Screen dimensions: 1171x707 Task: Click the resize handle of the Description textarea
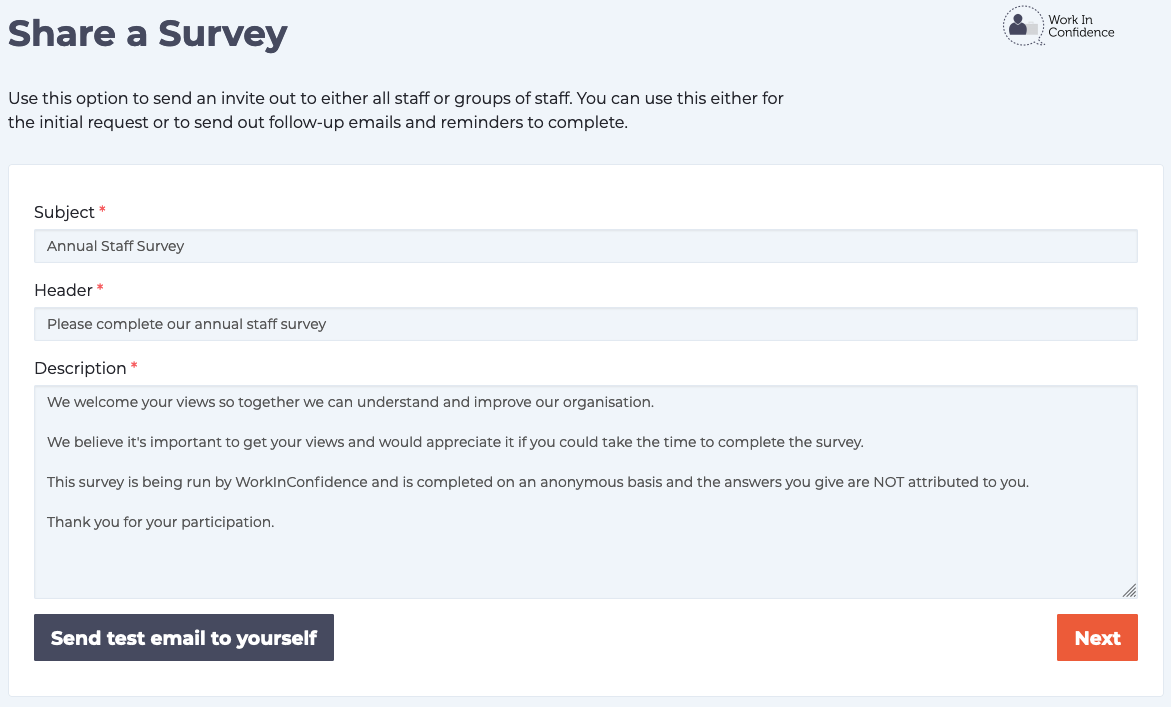(x=1130, y=591)
